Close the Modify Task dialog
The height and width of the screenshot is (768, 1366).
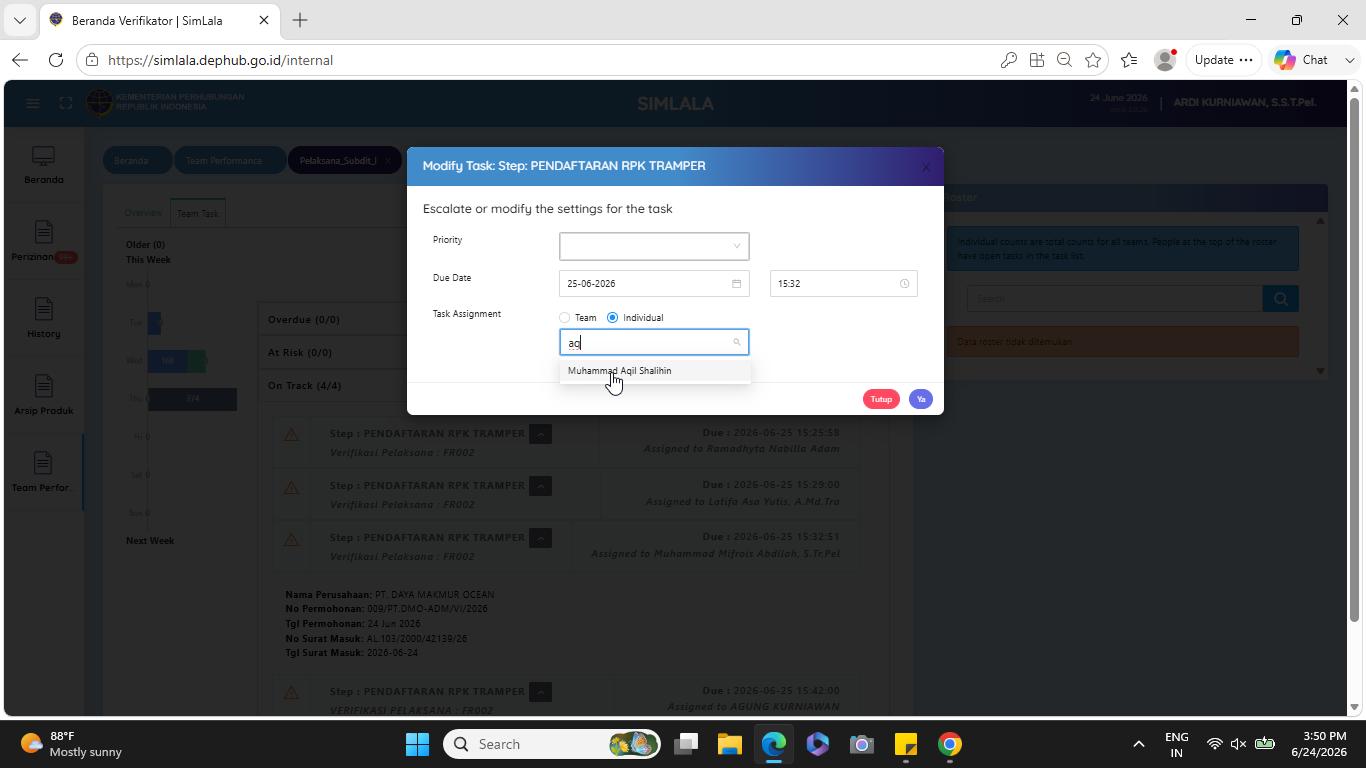(x=925, y=167)
